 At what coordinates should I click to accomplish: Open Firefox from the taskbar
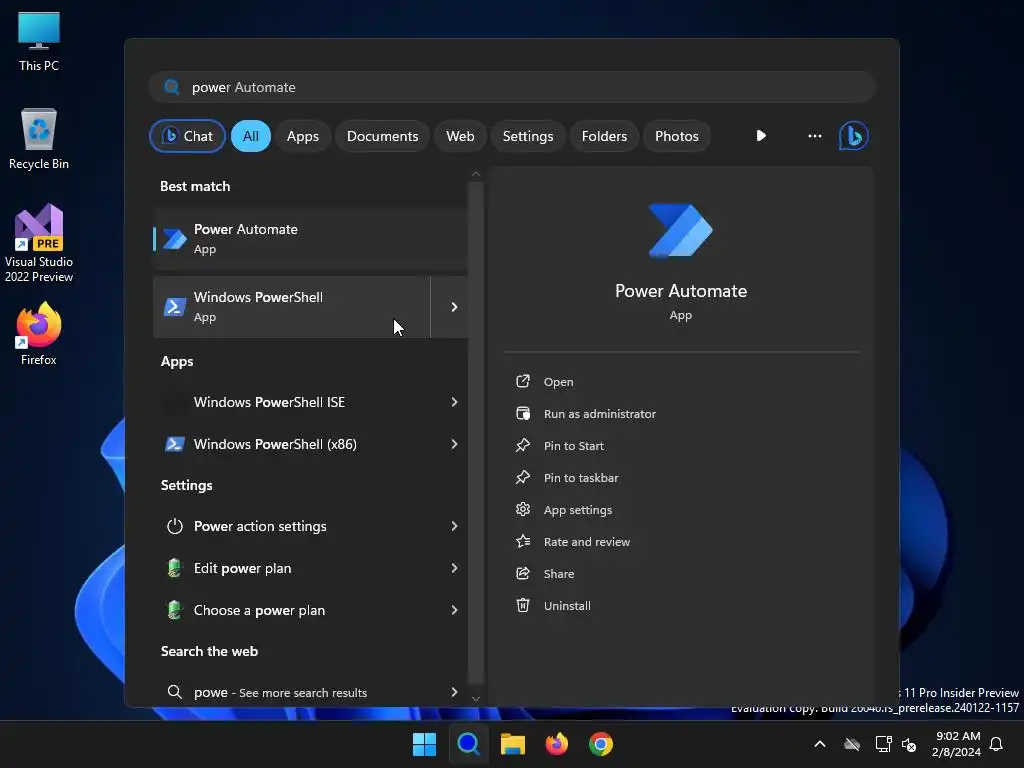coord(556,744)
